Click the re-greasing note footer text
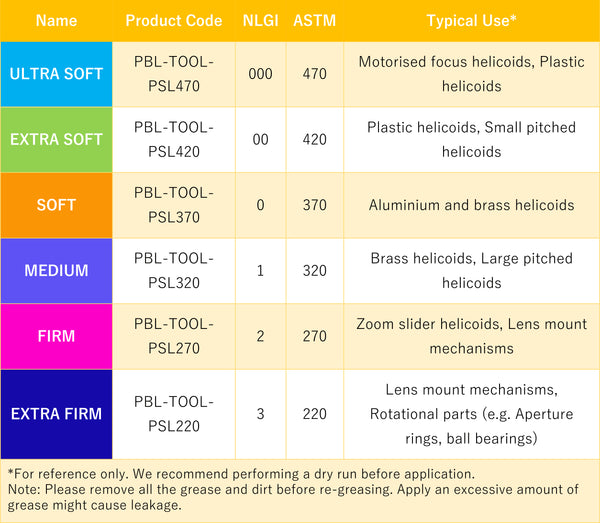 point(293,497)
